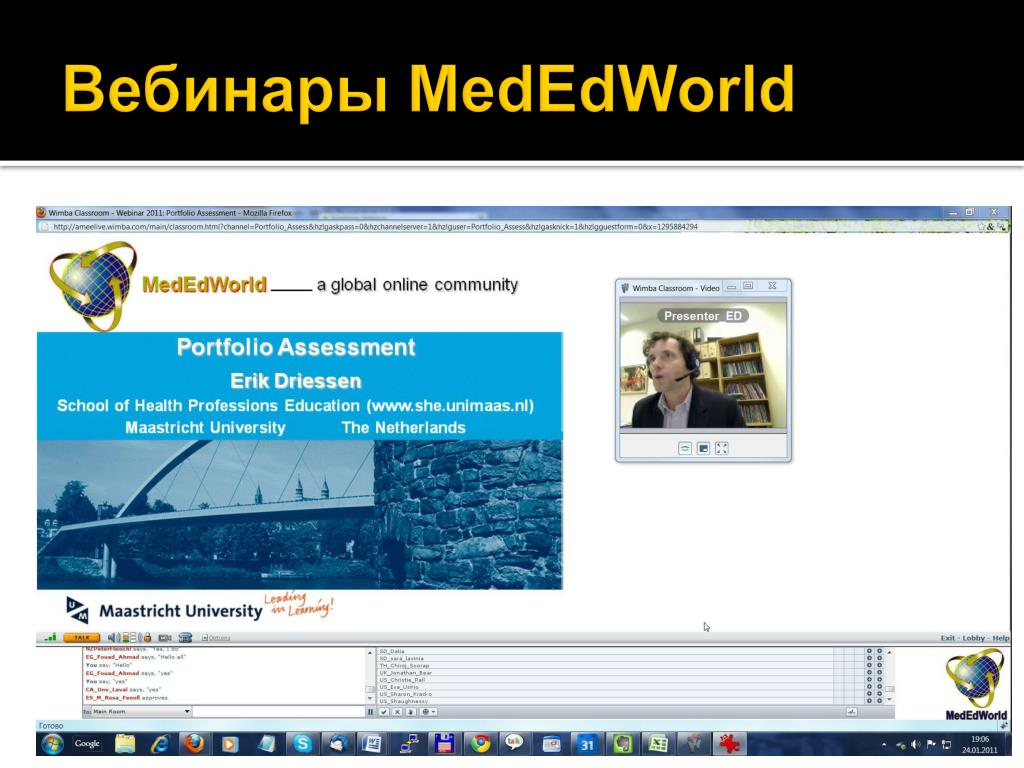The height and width of the screenshot is (768, 1024).
Task: Select participant US_Eva_Ushio in list
Action: (605, 687)
